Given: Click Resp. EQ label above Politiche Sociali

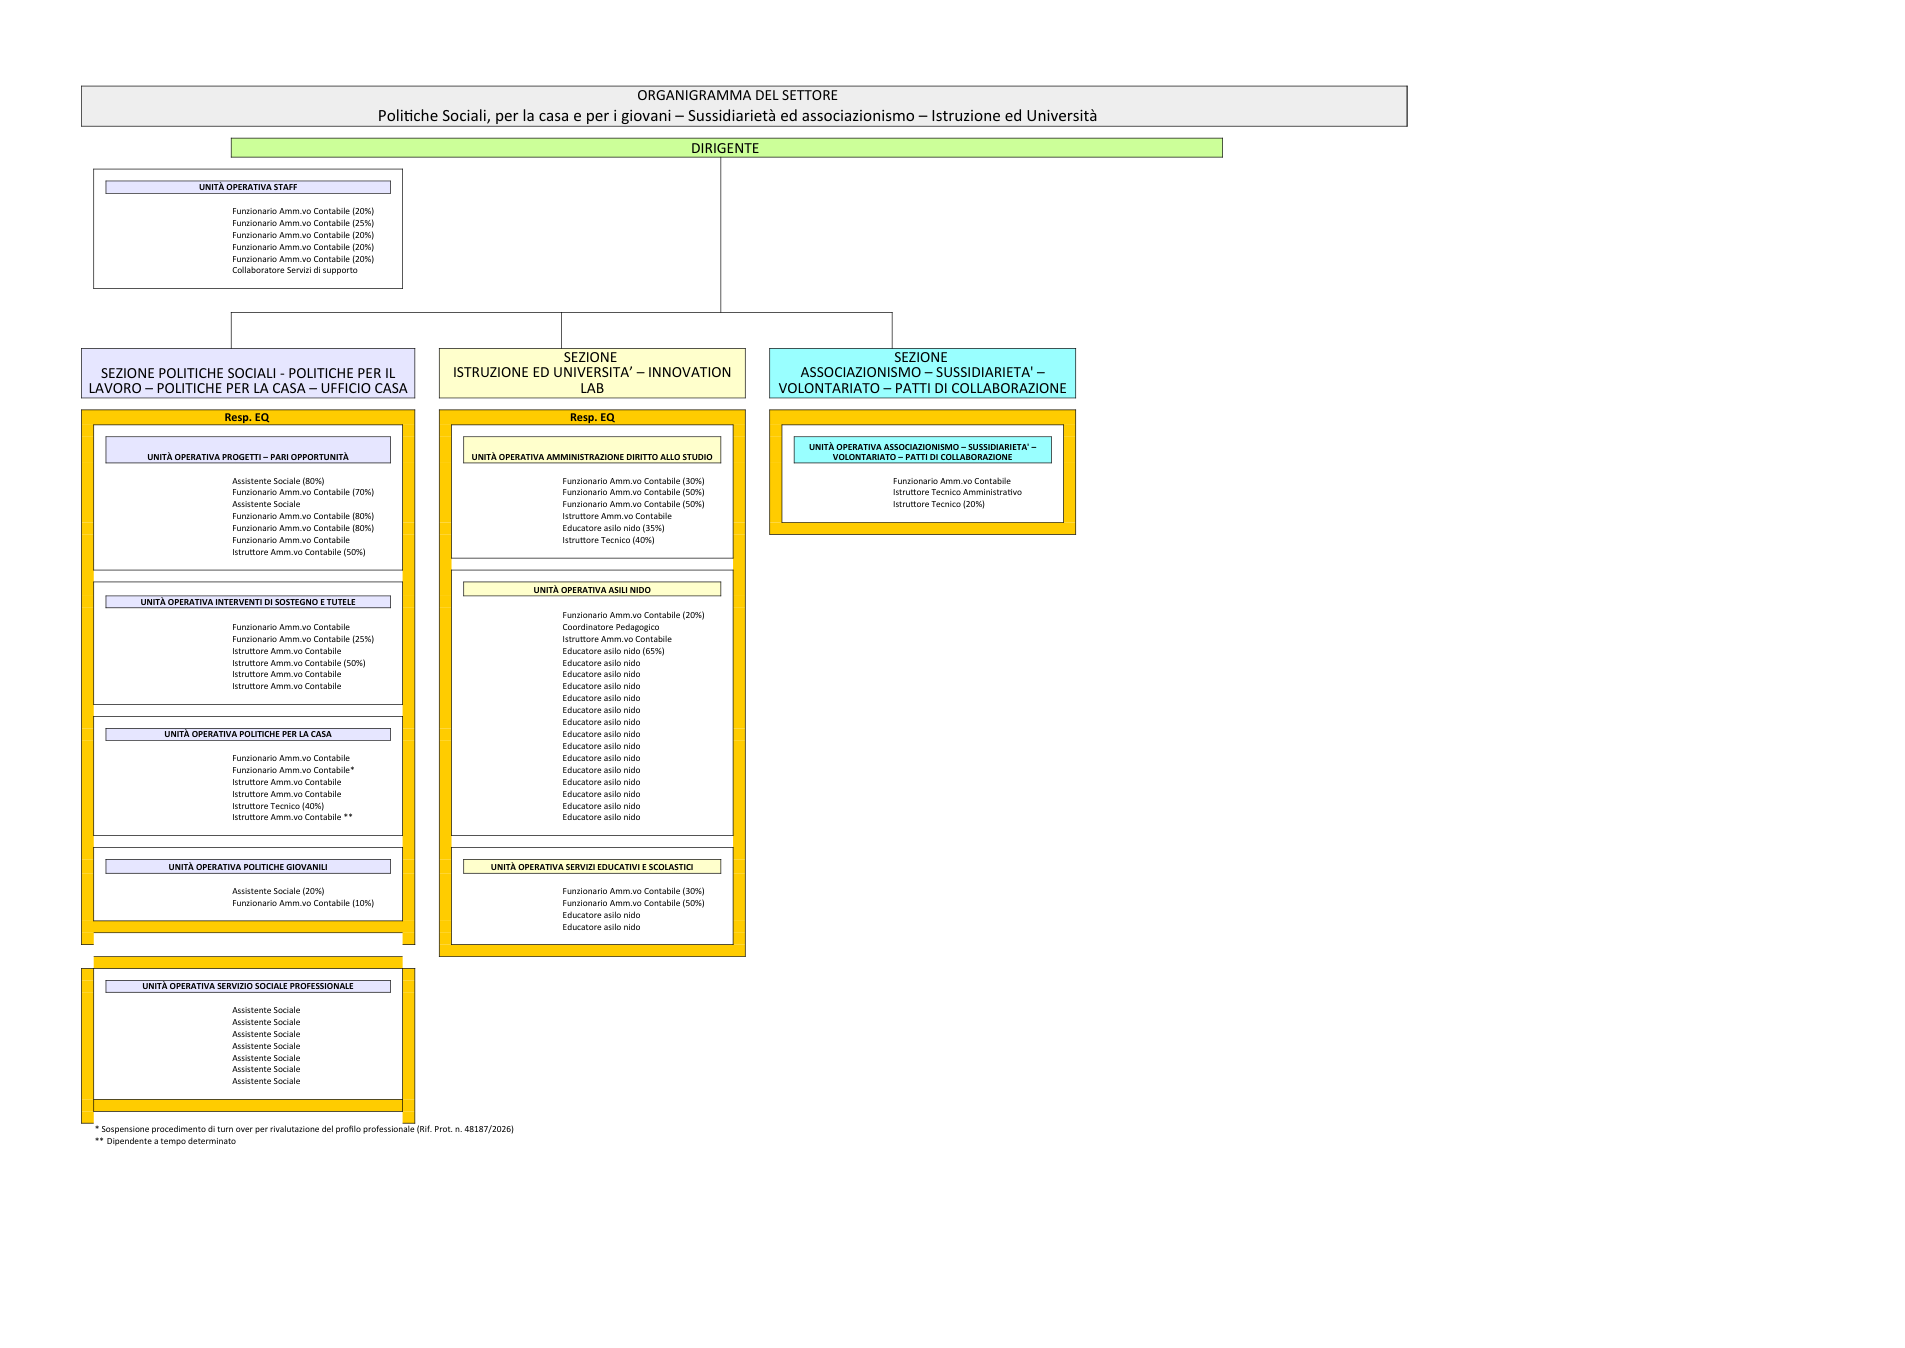Looking at the screenshot, I should click(x=247, y=417).
